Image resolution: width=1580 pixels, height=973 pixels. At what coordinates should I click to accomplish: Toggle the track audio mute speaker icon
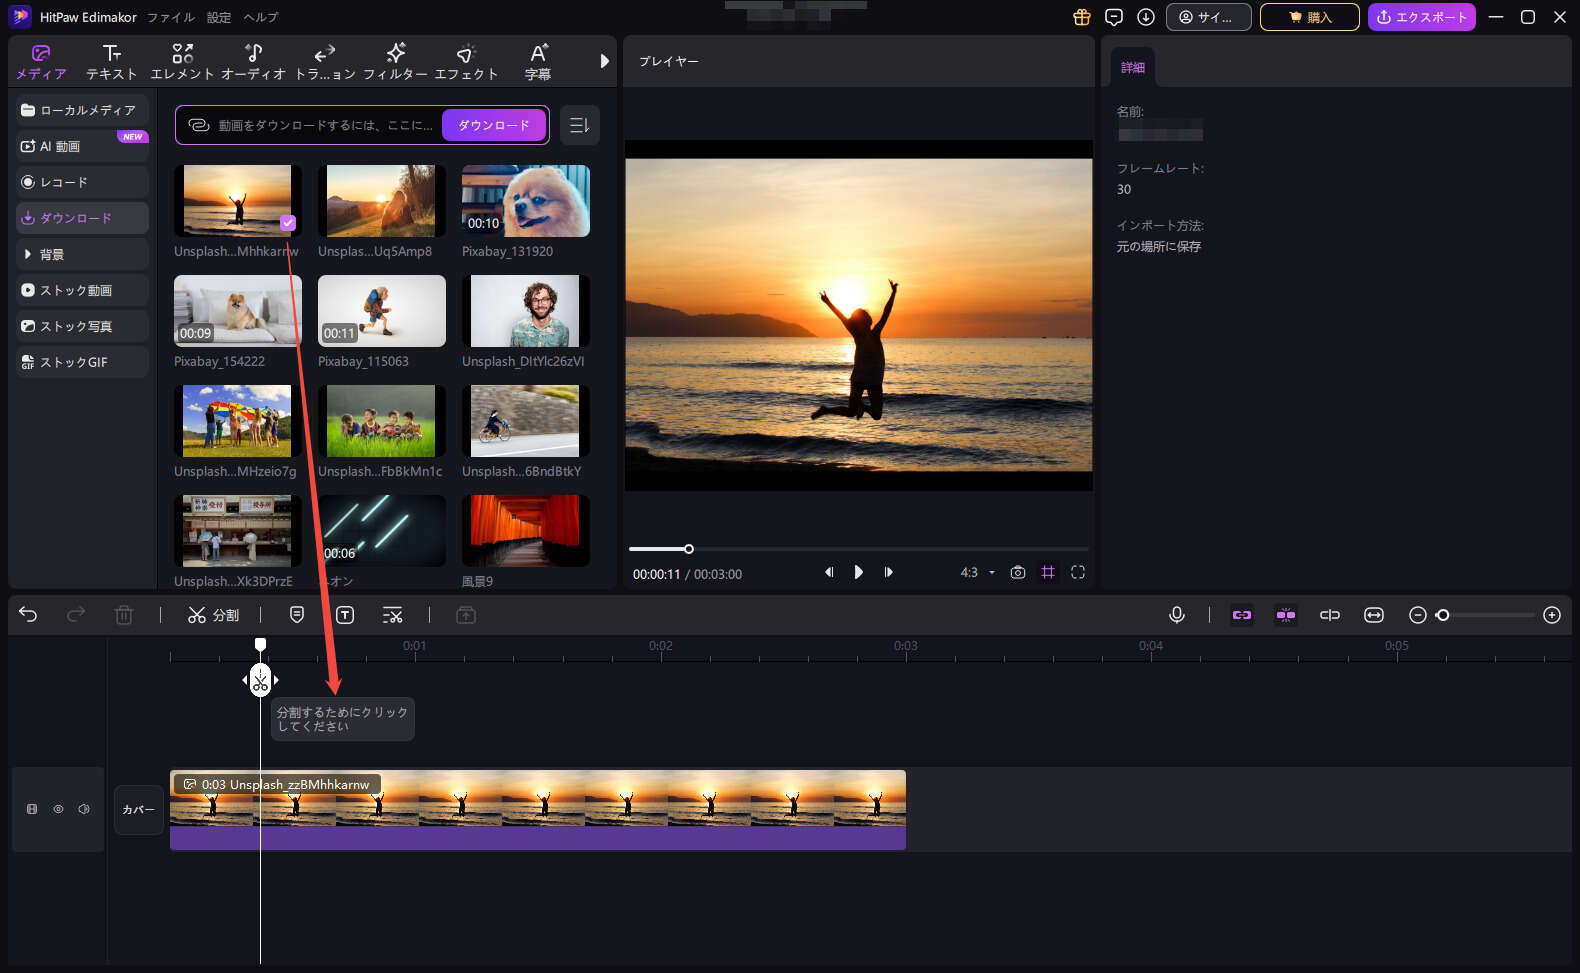tap(84, 809)
